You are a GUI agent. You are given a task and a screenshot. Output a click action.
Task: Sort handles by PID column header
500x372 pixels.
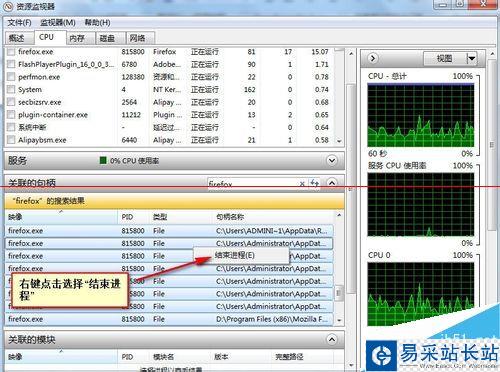coord(133,217)
